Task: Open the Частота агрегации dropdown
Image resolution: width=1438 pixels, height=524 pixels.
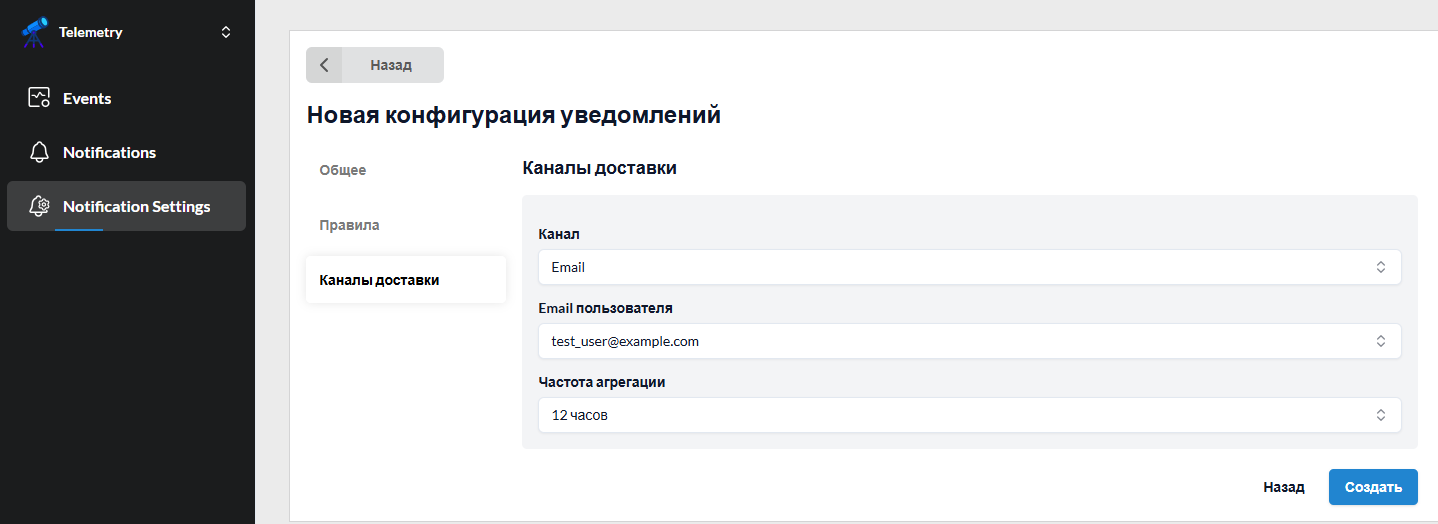Action: click(970, 415)
